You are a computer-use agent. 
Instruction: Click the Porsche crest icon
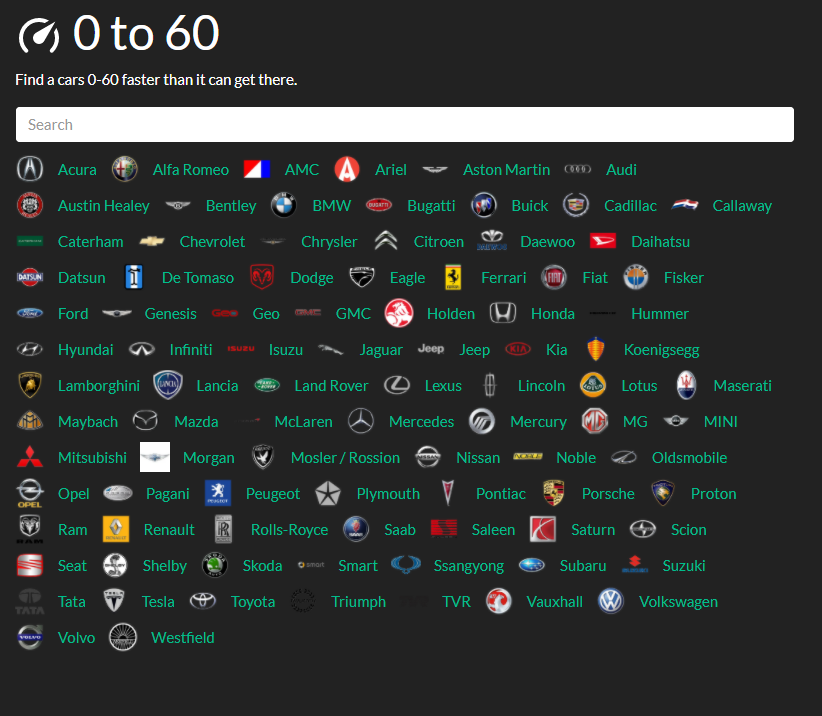tap(554, 493)
